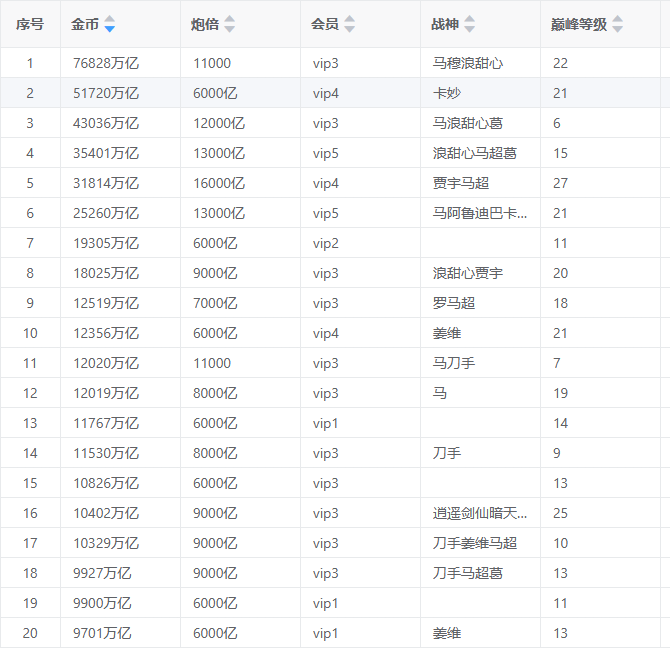The width and height of the screenshot is (670, 658).
Task: Click sort arrows next to 巅峰等级
Action: click(617, 25)
